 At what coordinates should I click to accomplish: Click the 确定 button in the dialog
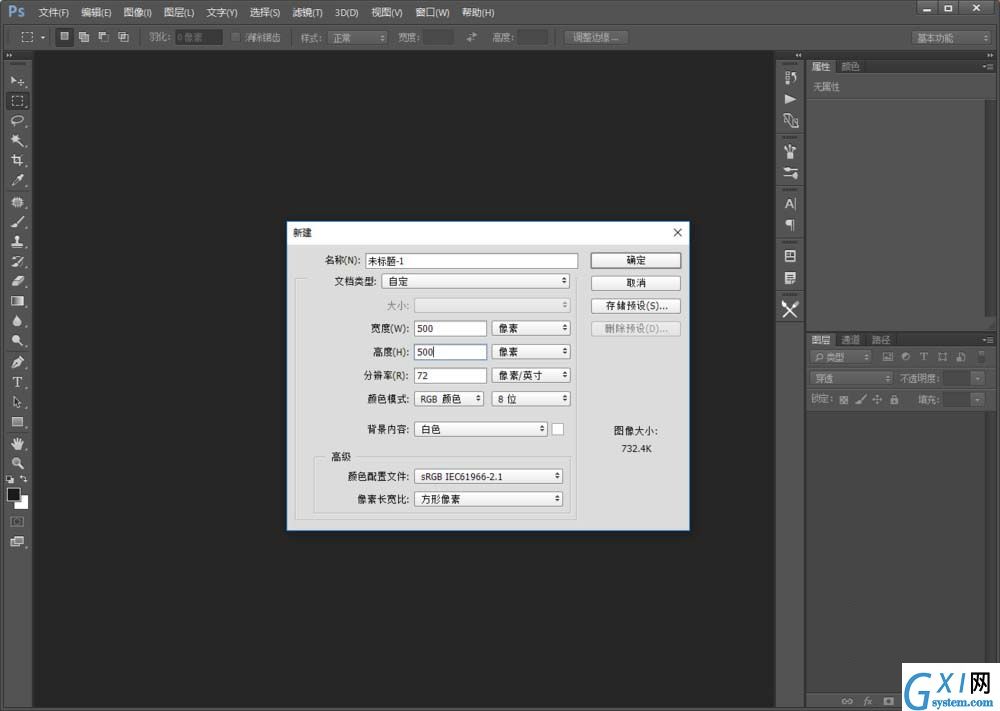pyautogui.click(x=636, y=260)
